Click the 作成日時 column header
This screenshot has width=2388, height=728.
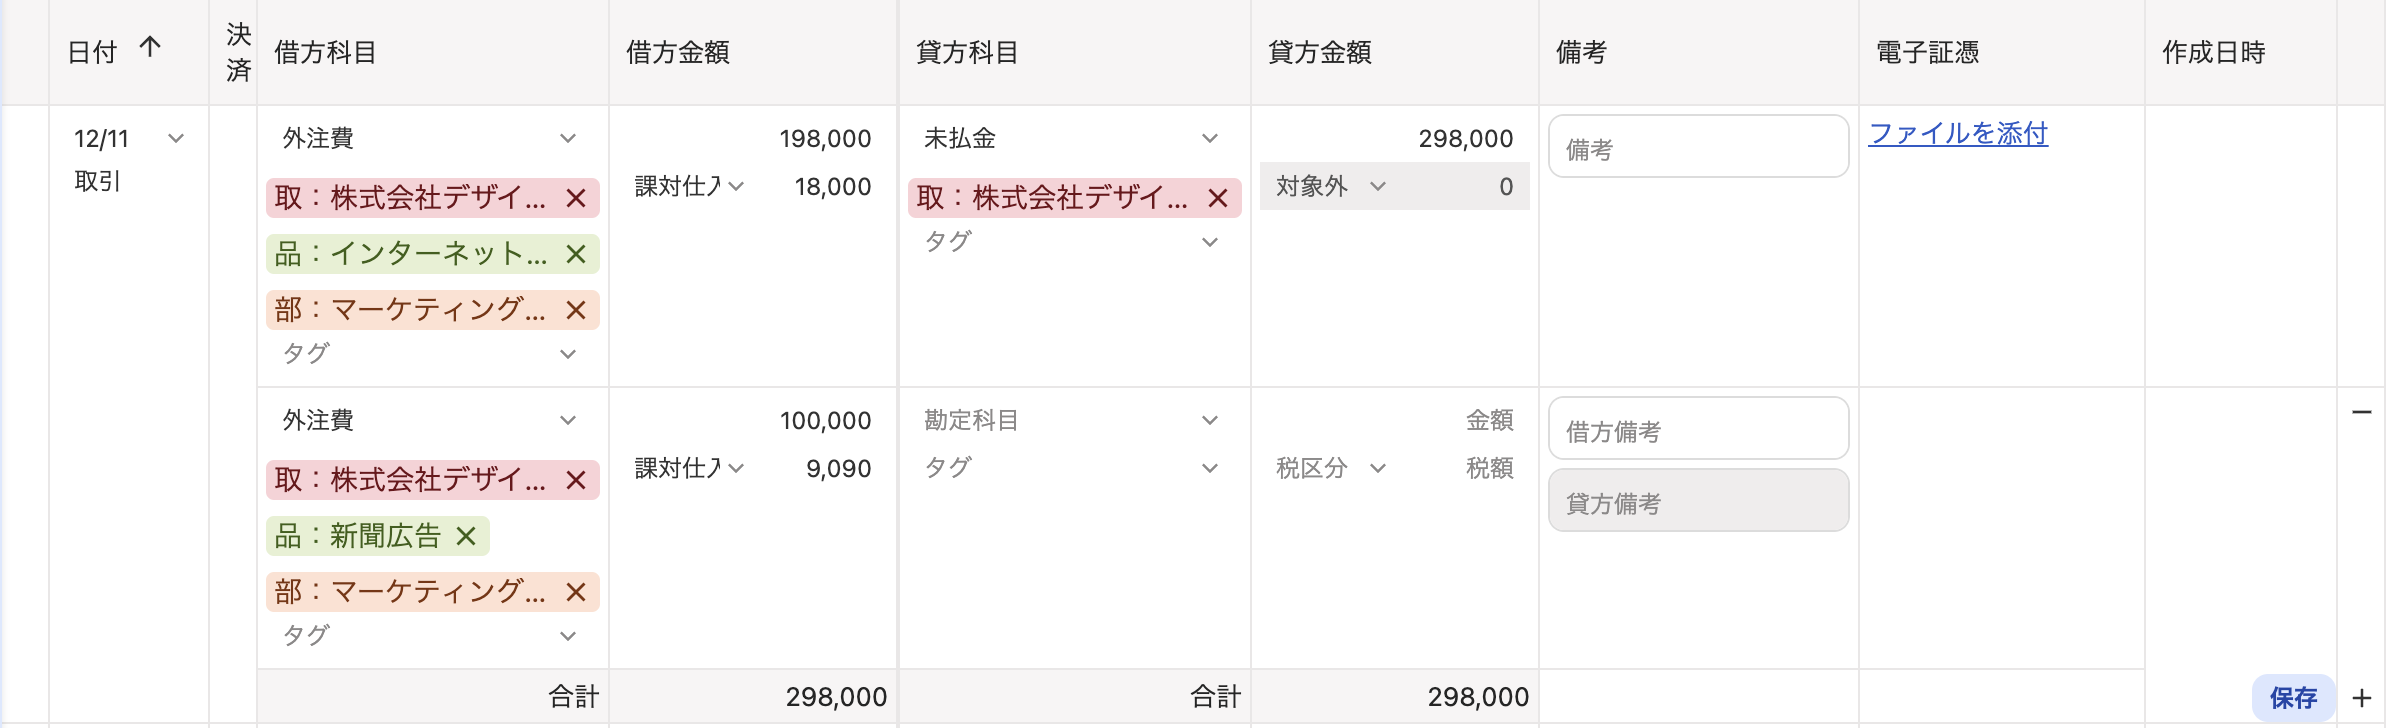pos(2213,52)
